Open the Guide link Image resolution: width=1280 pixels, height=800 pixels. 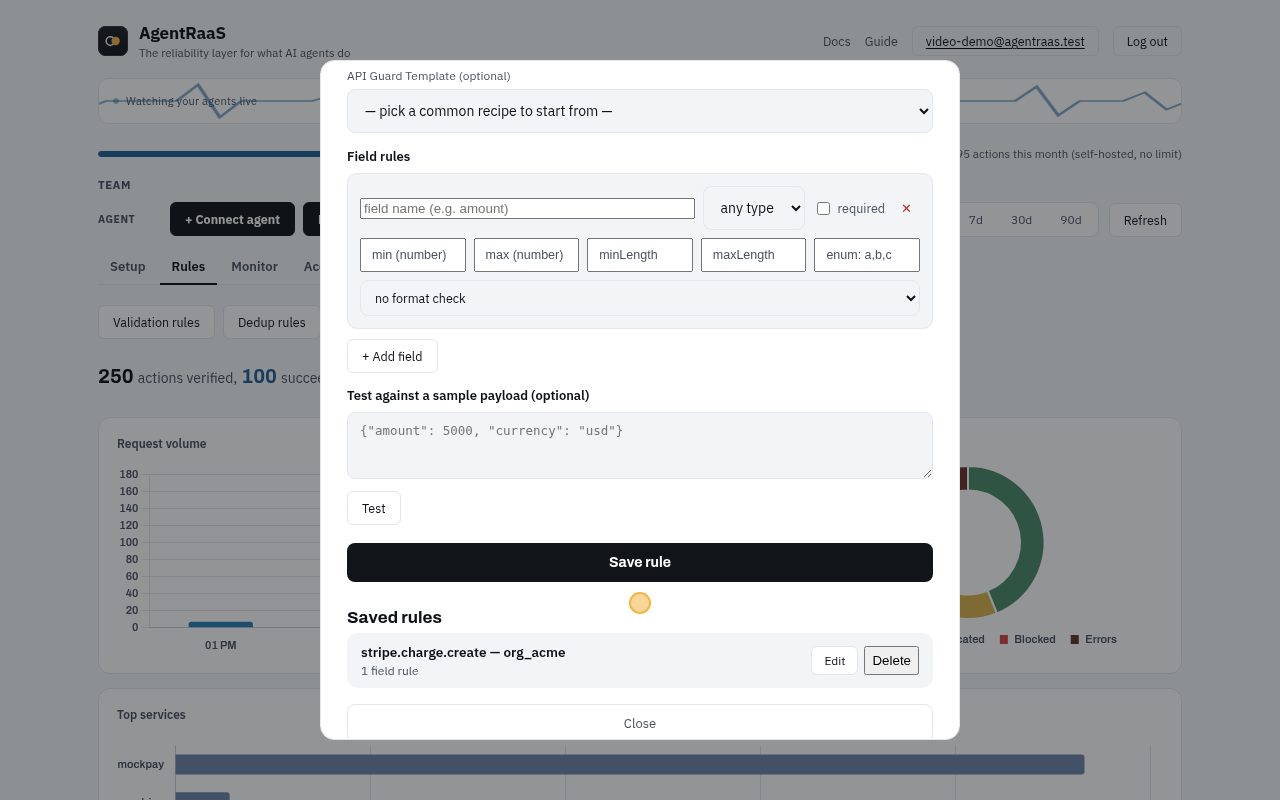(x=881, y=41)
